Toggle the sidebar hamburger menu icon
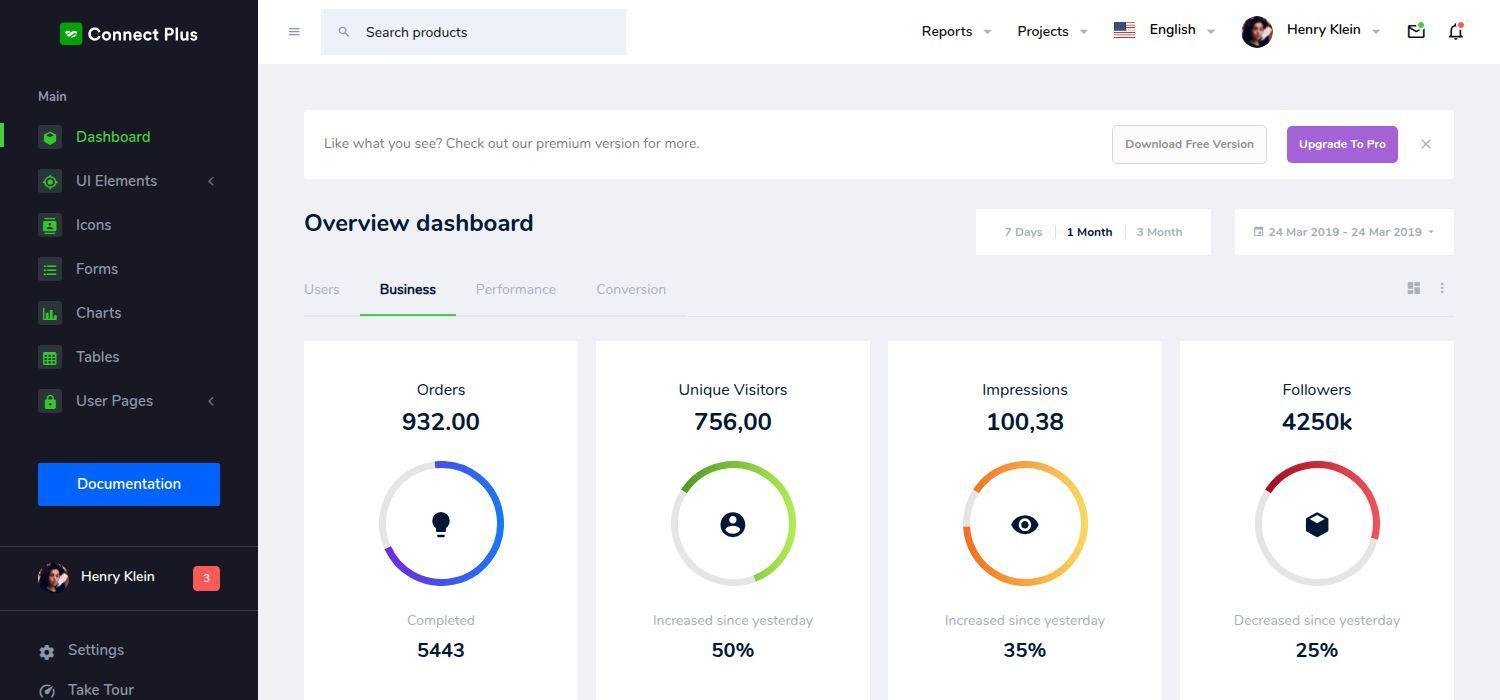Screen dimensions: 1500x700 pyautogui.click(x=294, y=32)
